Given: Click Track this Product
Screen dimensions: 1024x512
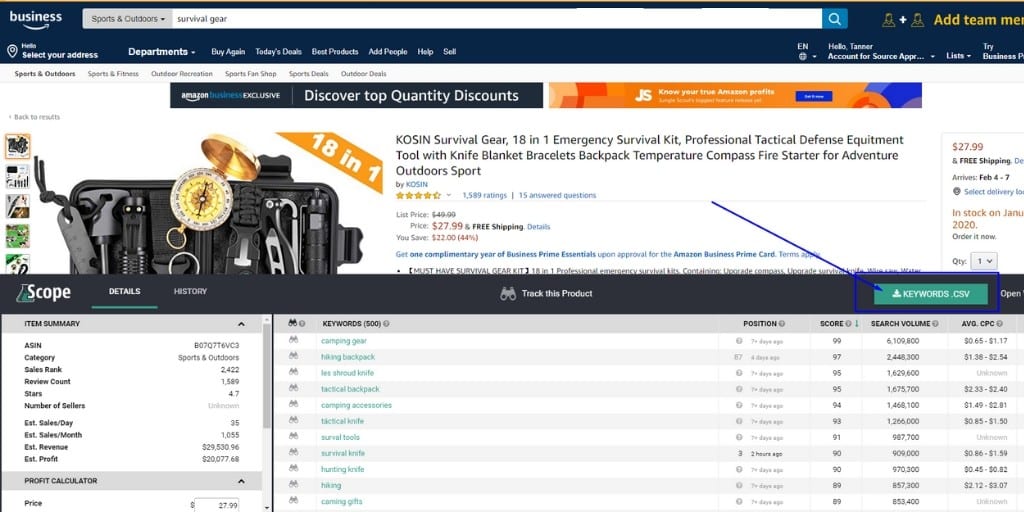Looking at the screenshot, I should click(546, 294).
